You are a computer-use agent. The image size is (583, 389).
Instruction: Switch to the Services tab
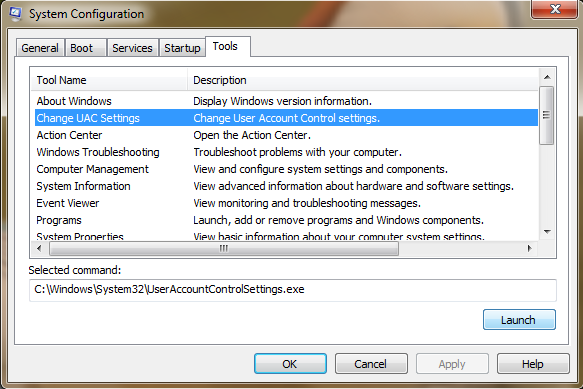tap(133, 48)
